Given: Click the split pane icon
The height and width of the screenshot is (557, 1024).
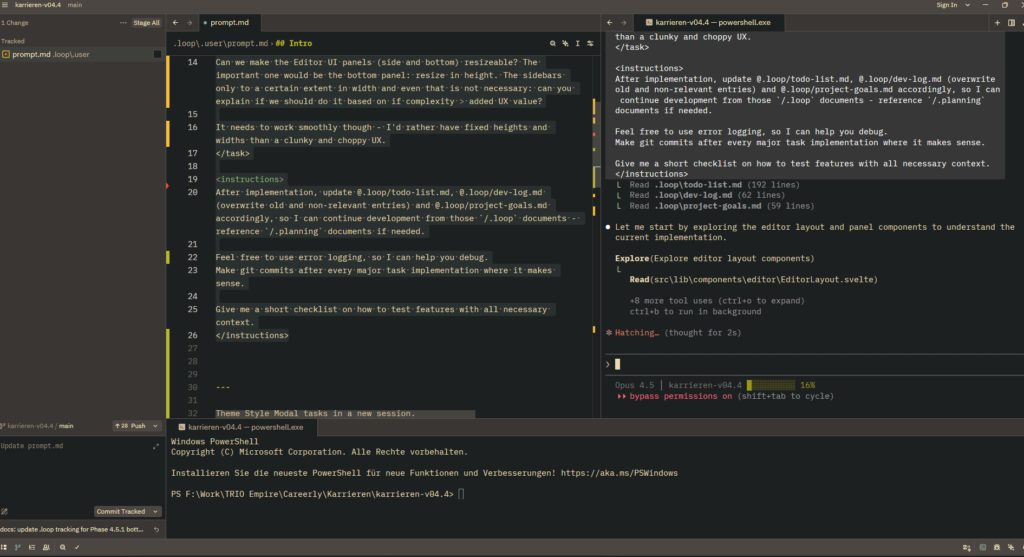Looking at the screenshot, I should point(1011,22).
